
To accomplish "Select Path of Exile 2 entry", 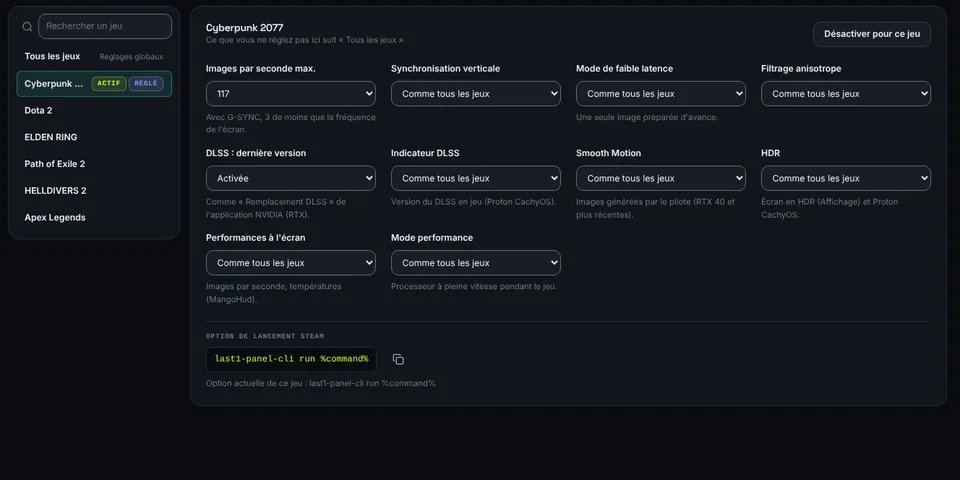I will [94, 164].
